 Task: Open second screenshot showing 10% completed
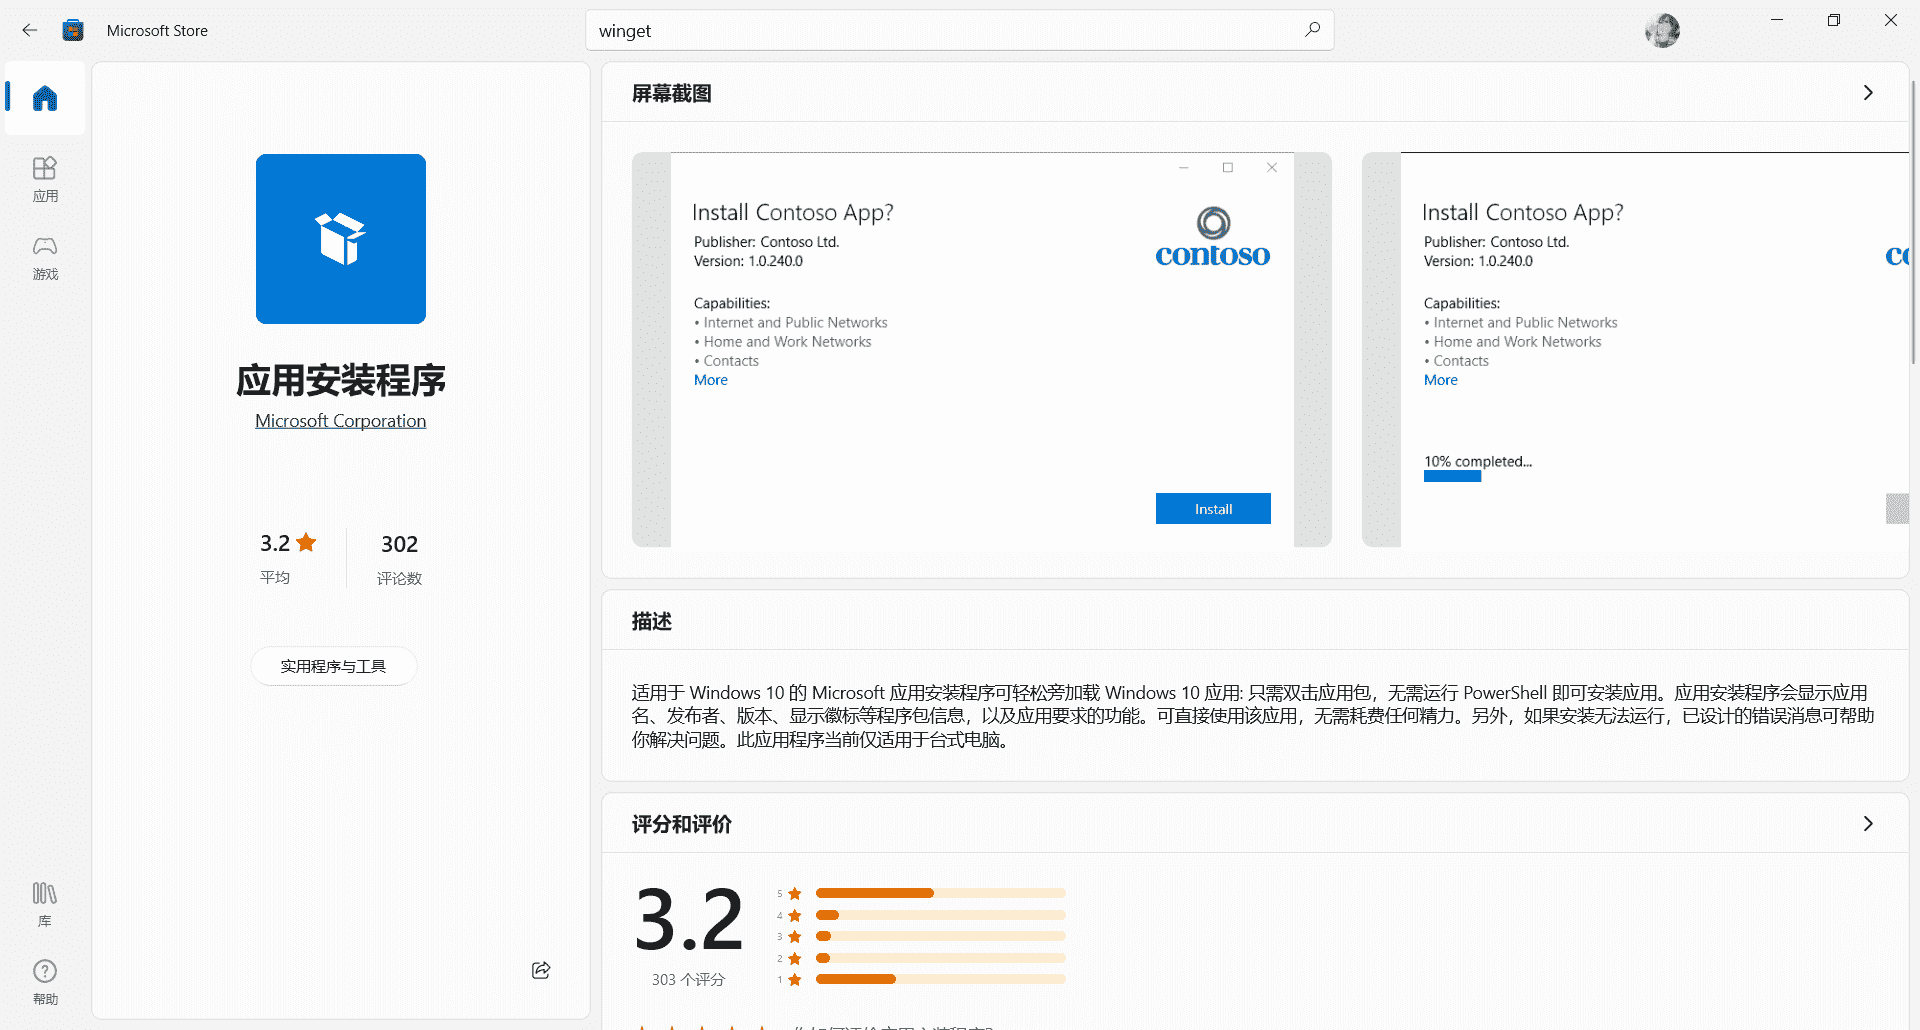pos(1635,350)
